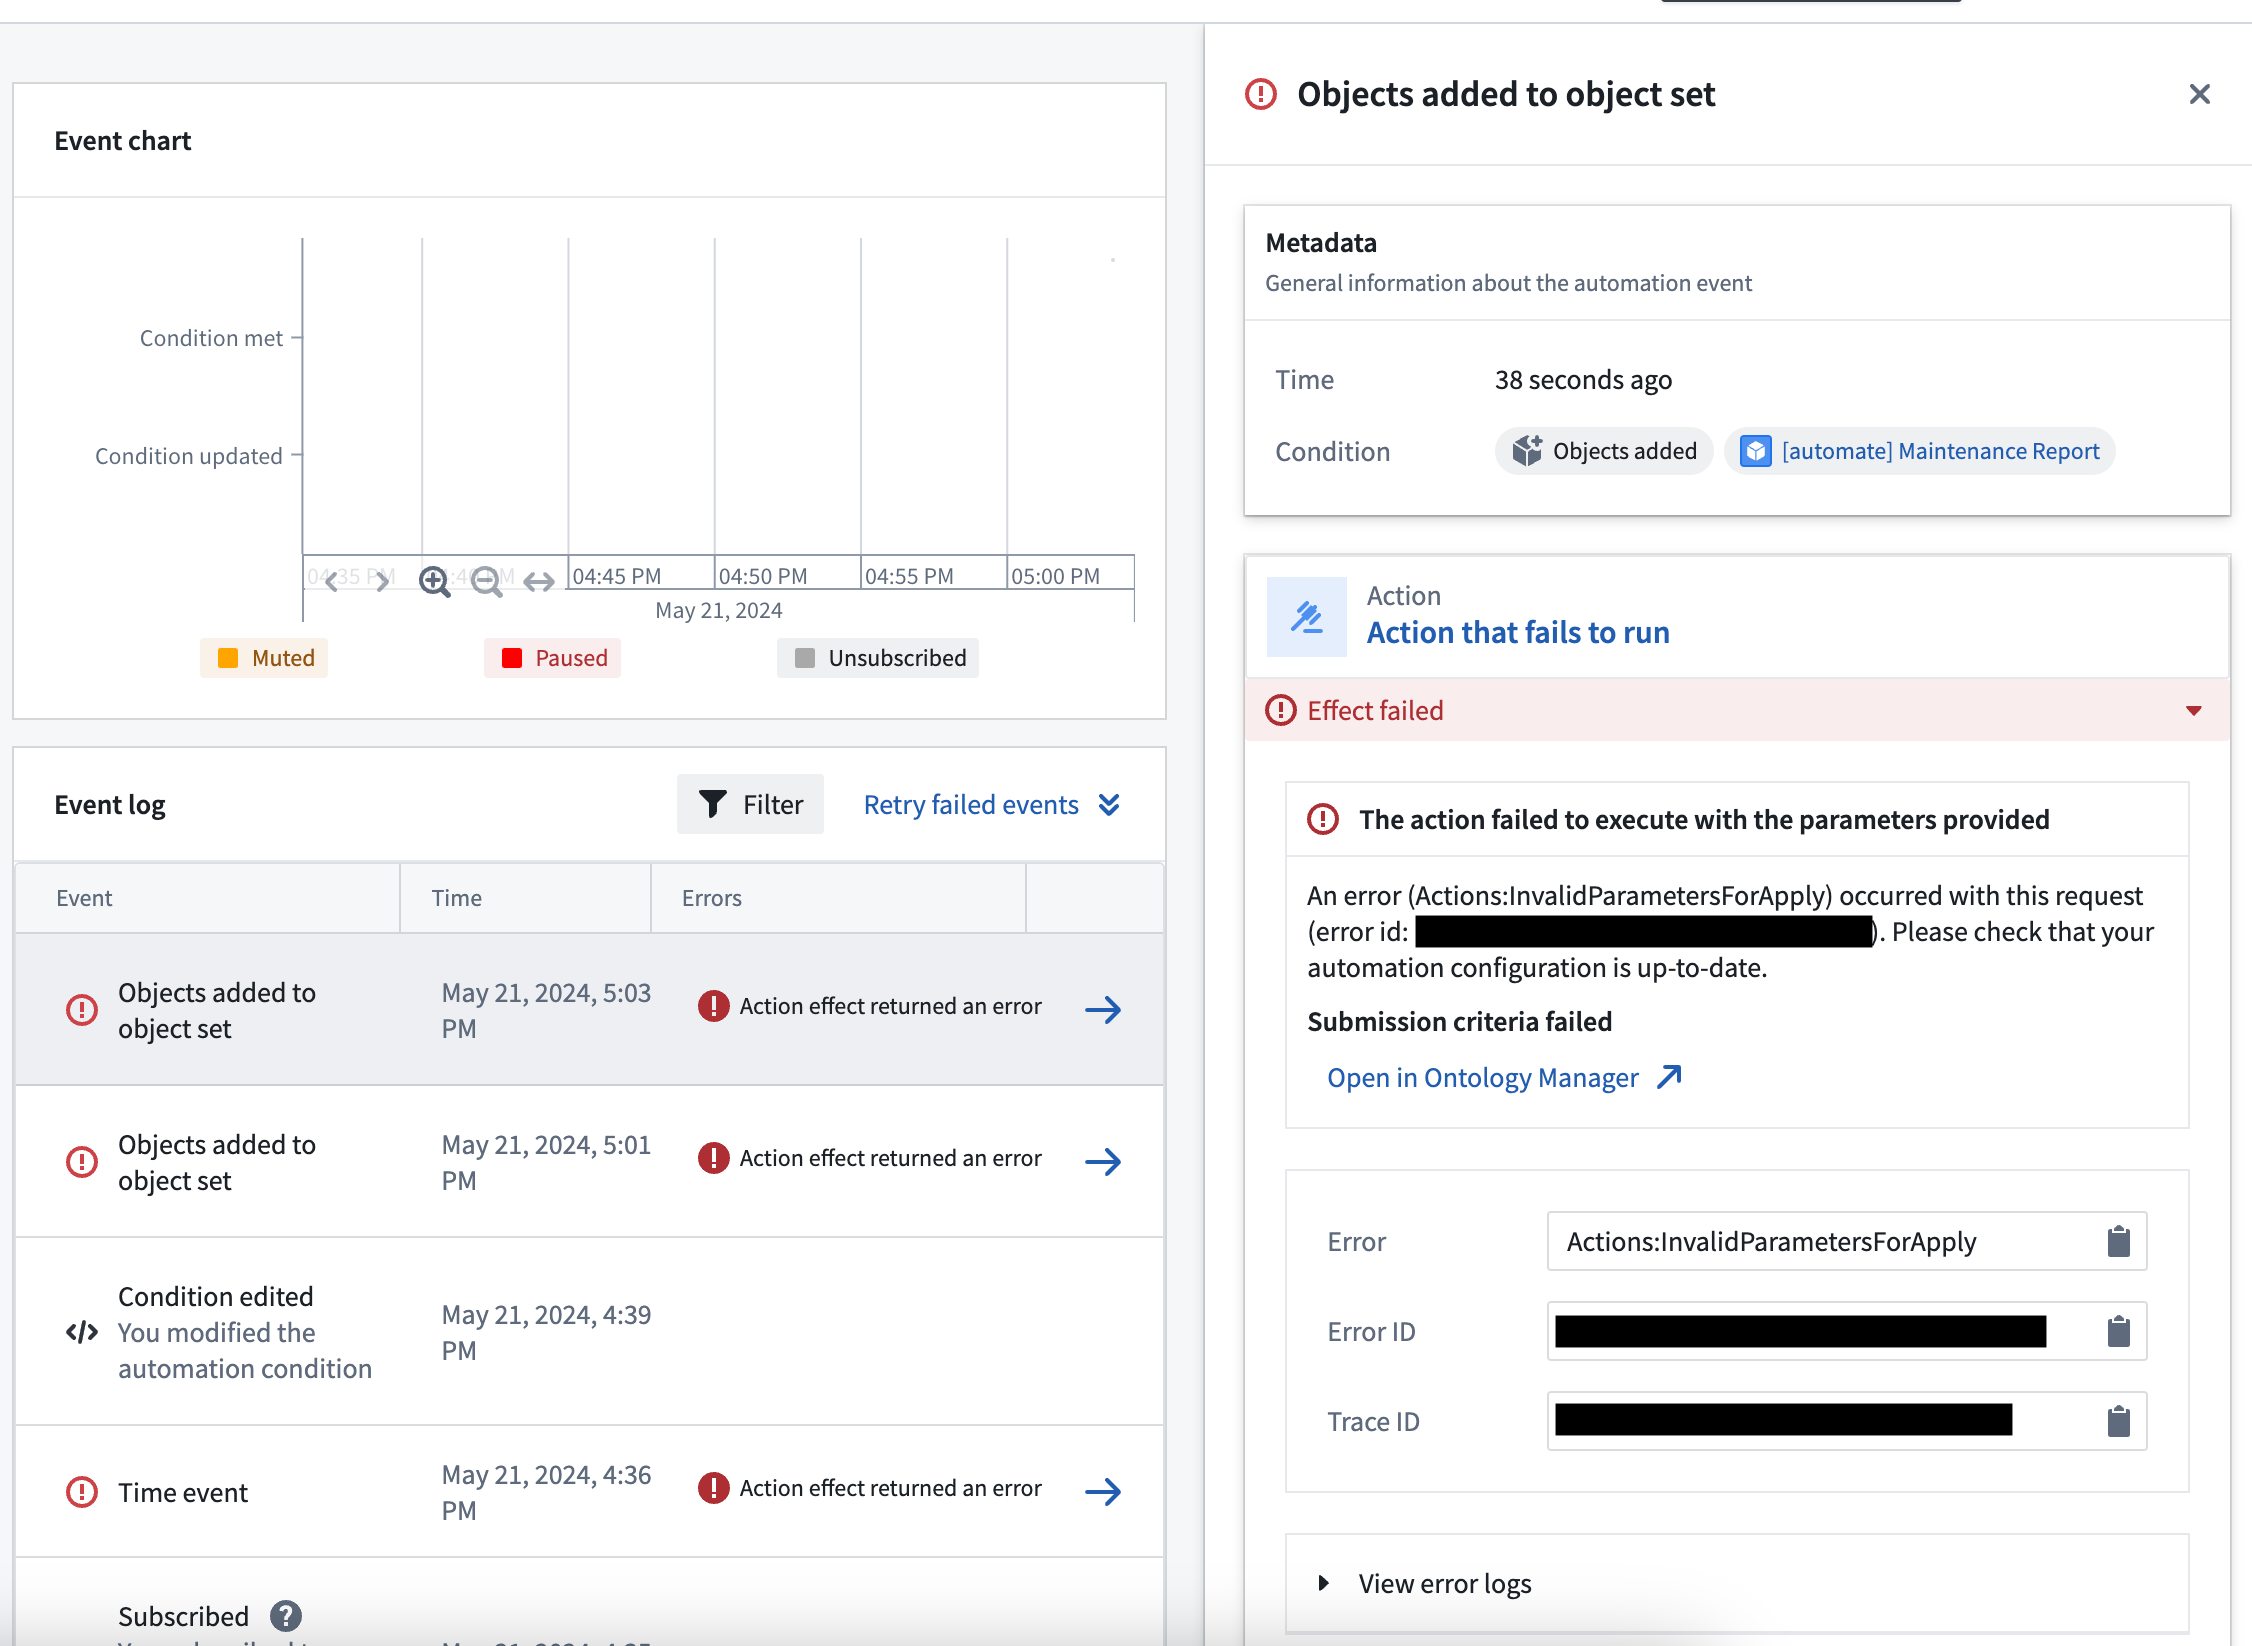Click the copy icon next to Error ID
The height and width of the screenshot is (1646, 2252).
(x=2119, y=1331)
